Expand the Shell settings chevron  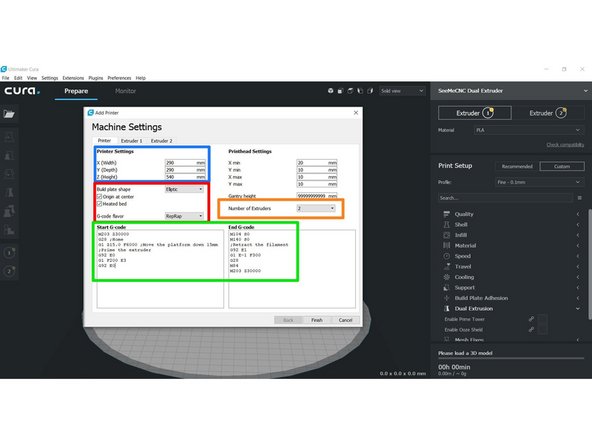pos(578,225)
